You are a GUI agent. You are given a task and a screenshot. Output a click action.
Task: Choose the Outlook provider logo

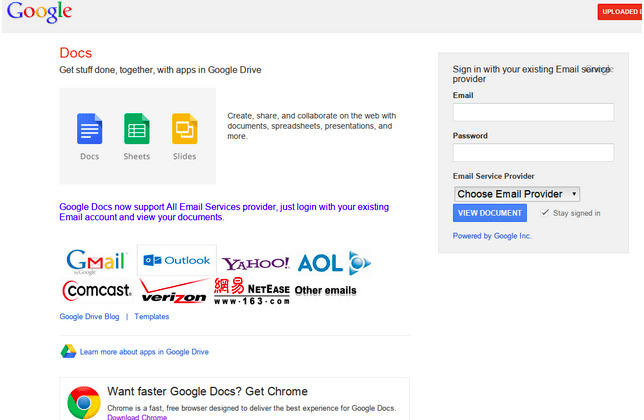pos(176,261)
